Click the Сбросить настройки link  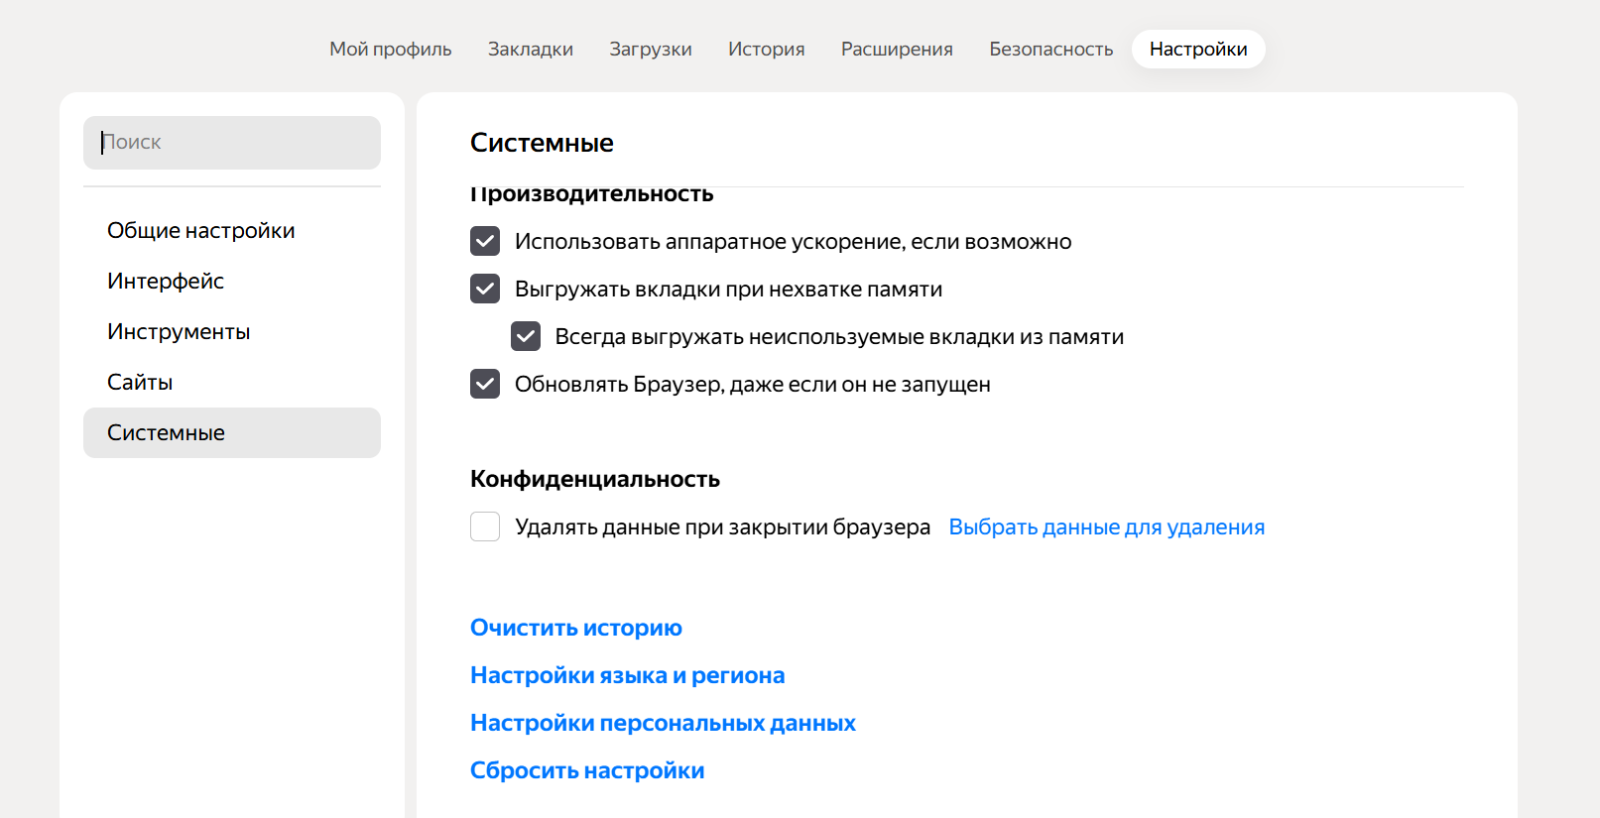(x=587, y=771)
